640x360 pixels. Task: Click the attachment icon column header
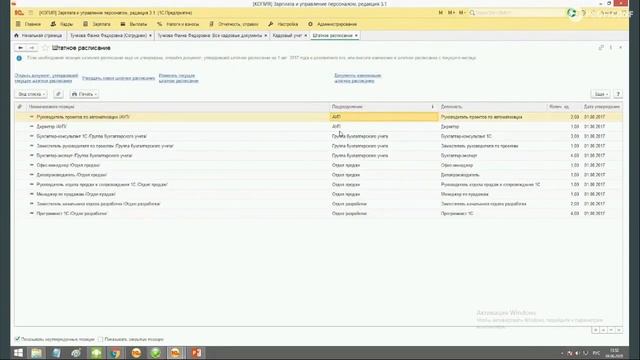point(20,107)
